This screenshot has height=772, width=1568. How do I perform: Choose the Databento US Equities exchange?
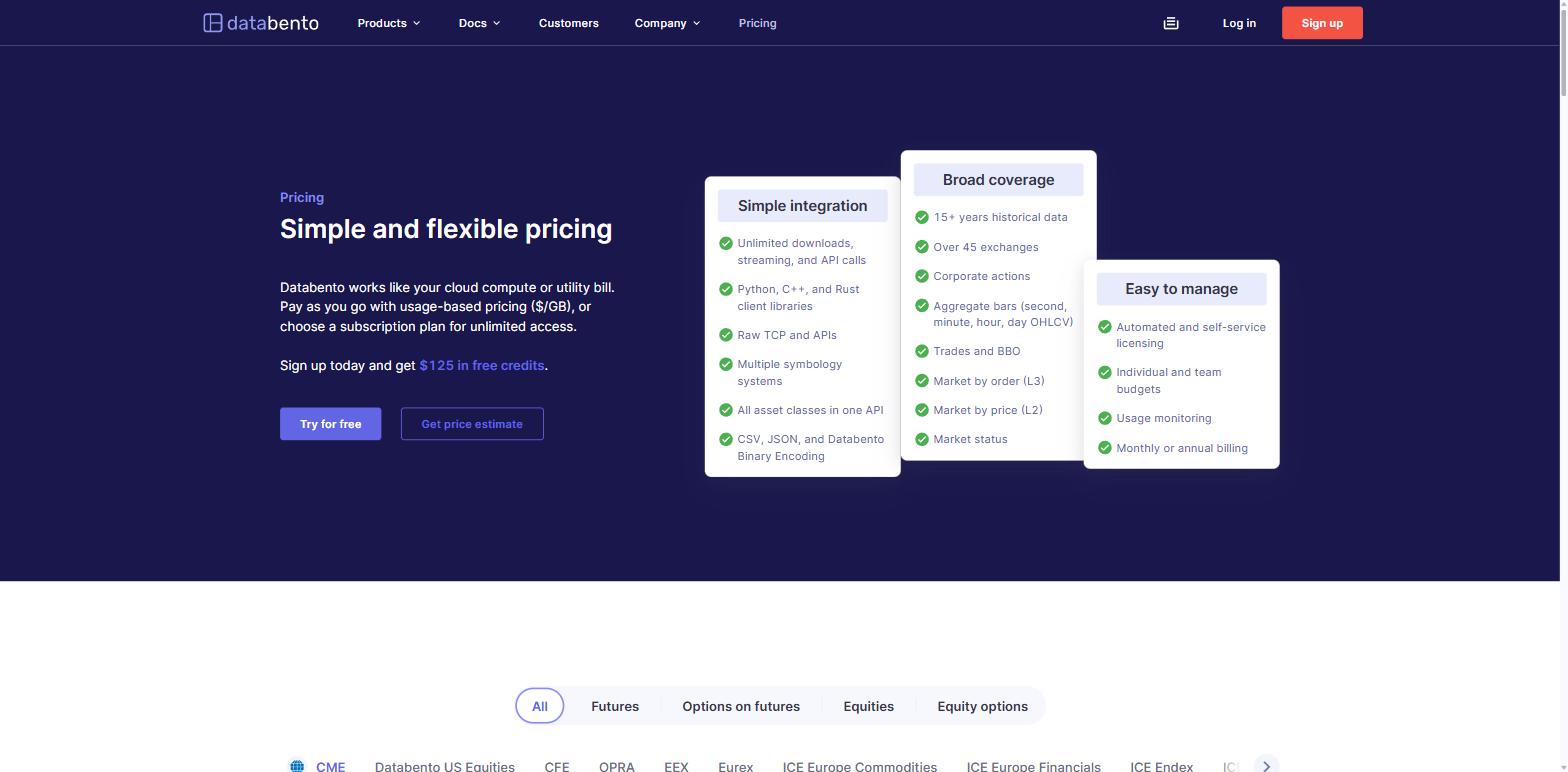pos(445,767)
